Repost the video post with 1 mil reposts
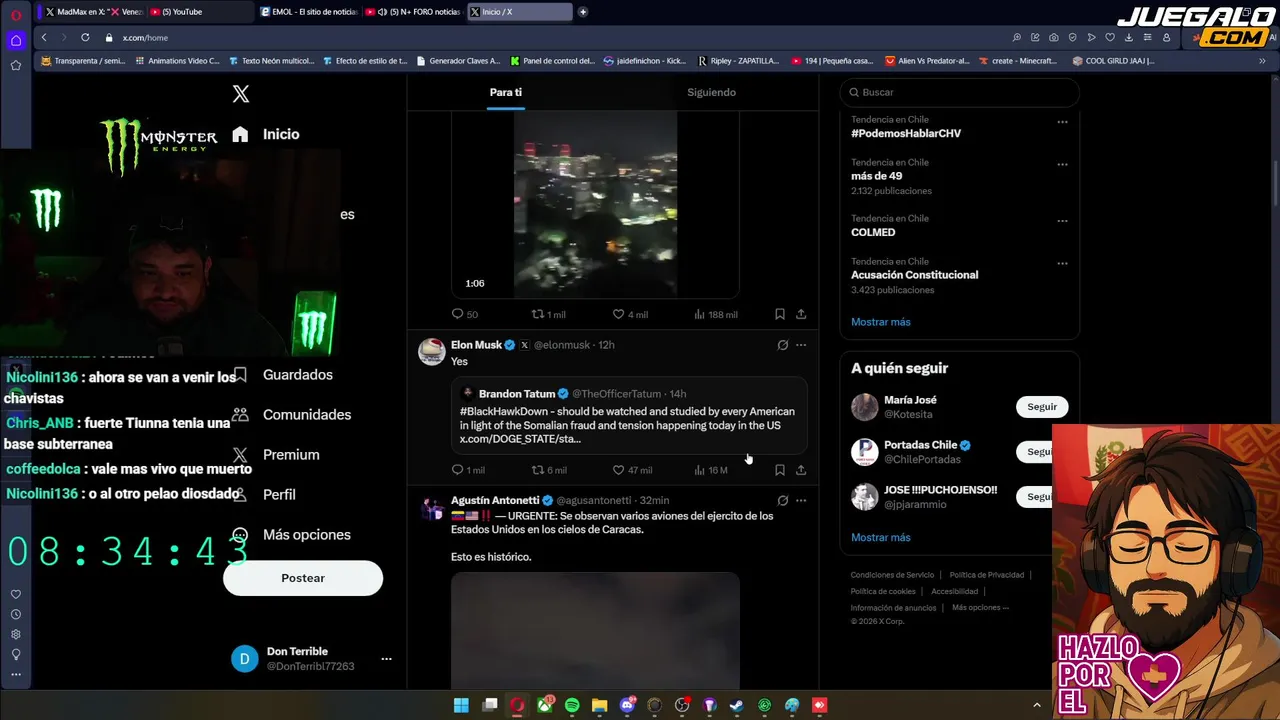Image resolution: width=1280 pixels, height=720 pixels. (x=548, y=314)
